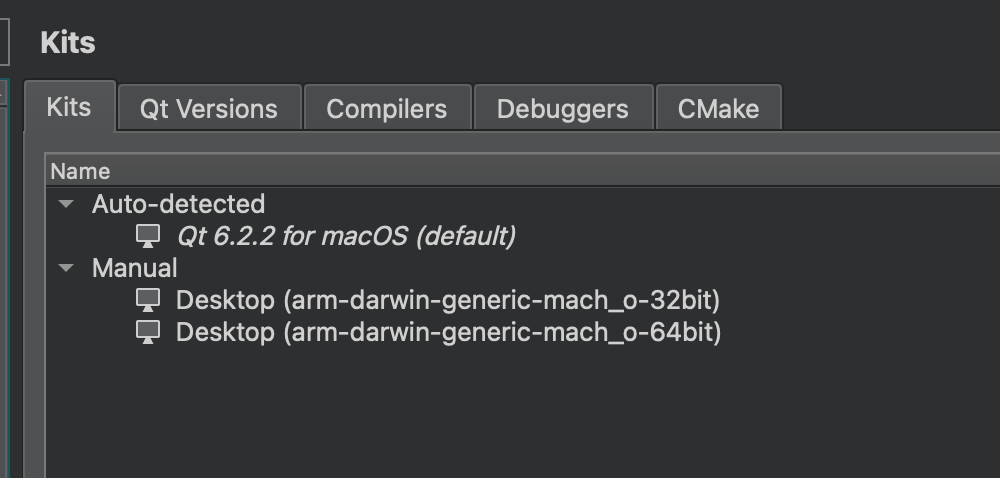The height and width of the screenshot is (478, 1000).
Task: Select Qt 6.2.2 for macOS (default) kit
Action: pyautogui.click(x=346, y=236)
